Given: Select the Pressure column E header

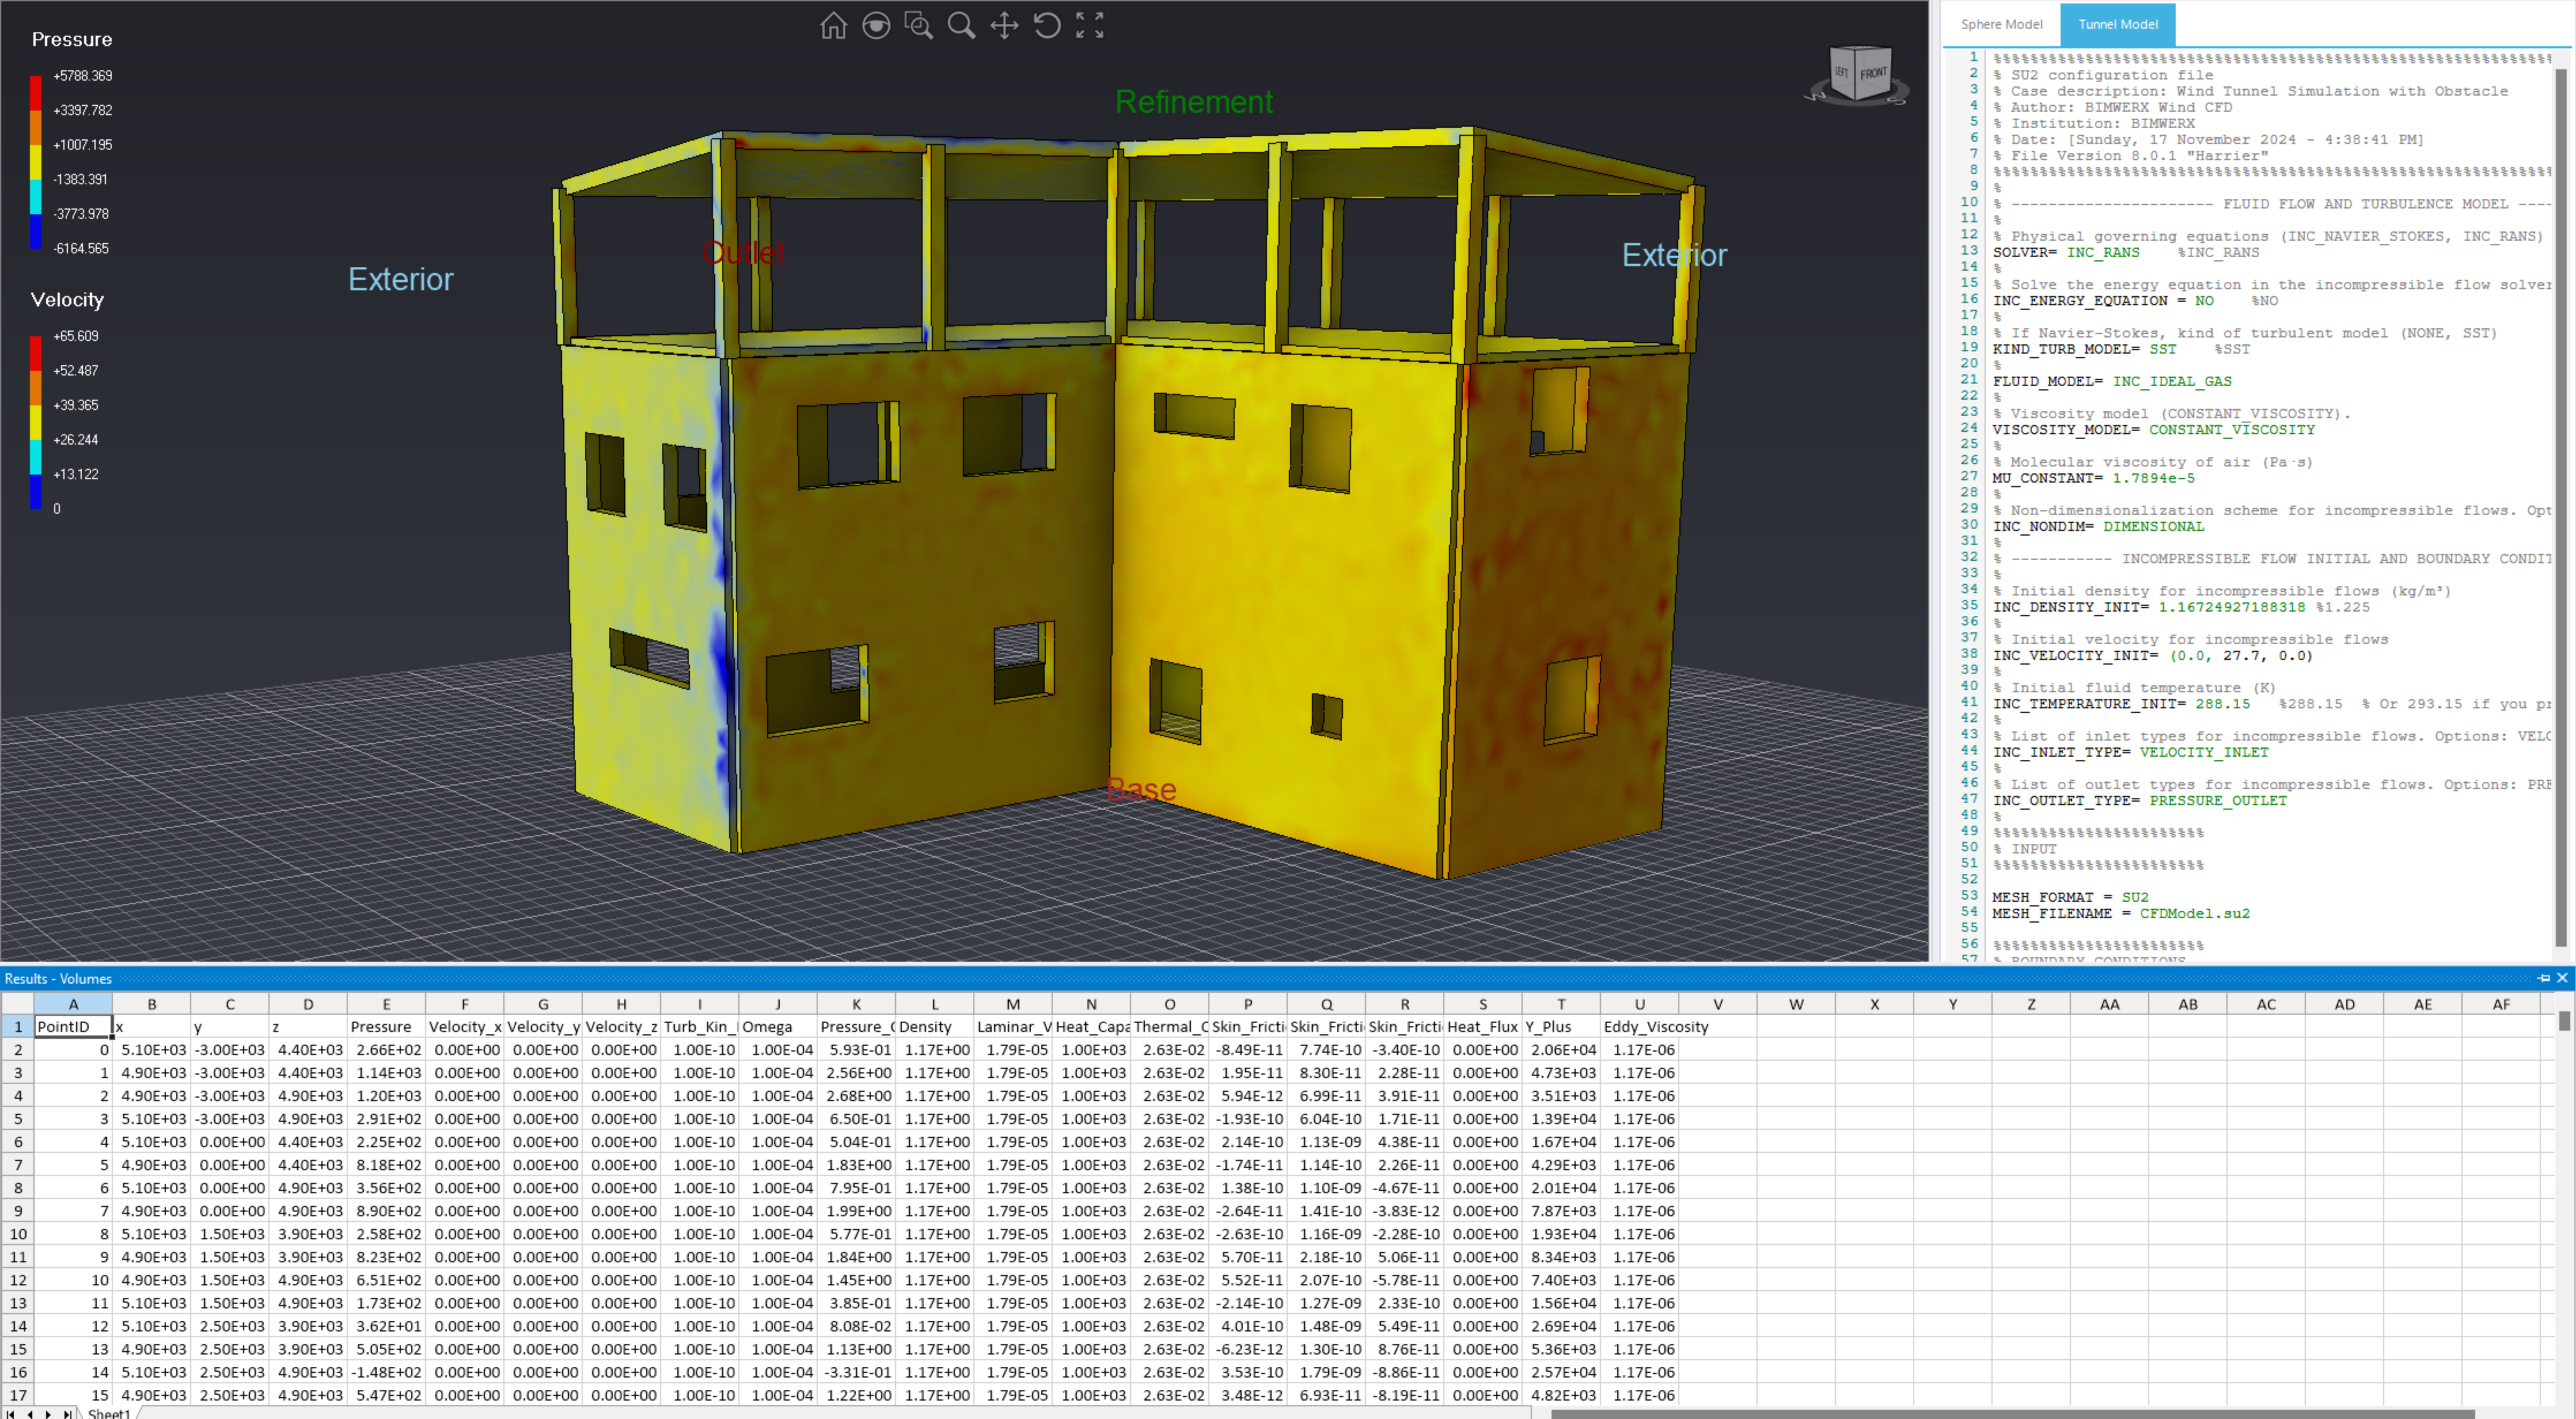Looking at the screenshot, I should tap(386, 1004).
